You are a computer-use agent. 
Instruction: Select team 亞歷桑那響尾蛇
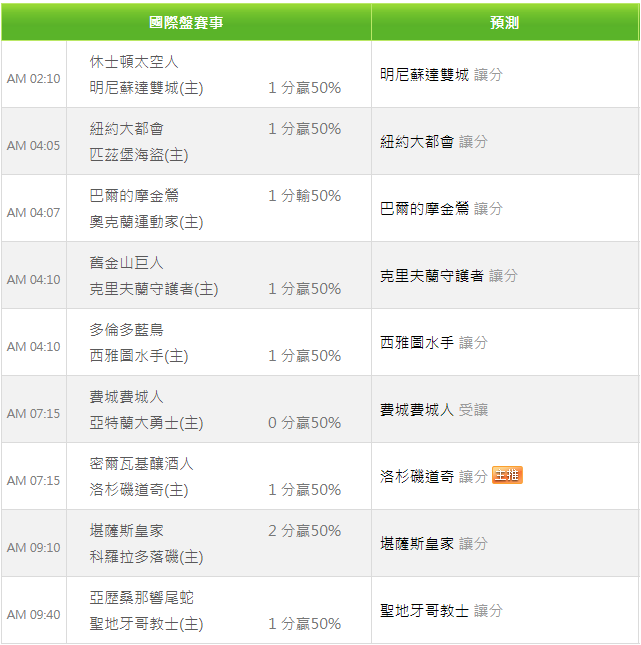tap(142, 598)
